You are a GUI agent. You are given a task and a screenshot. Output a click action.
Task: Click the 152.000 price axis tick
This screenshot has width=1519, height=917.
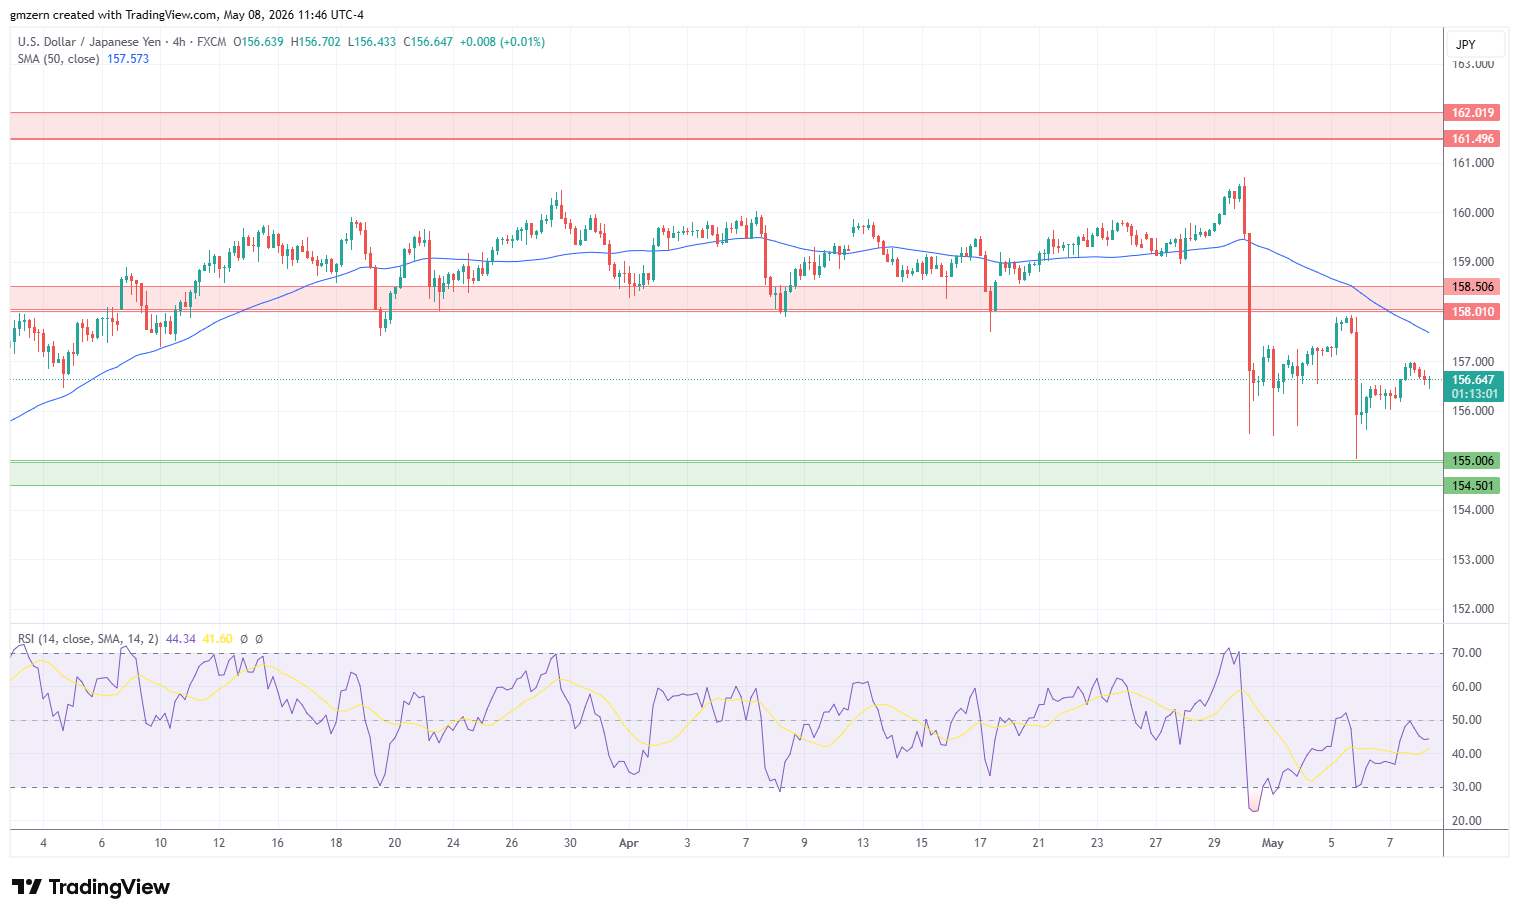click(1473, 609)
